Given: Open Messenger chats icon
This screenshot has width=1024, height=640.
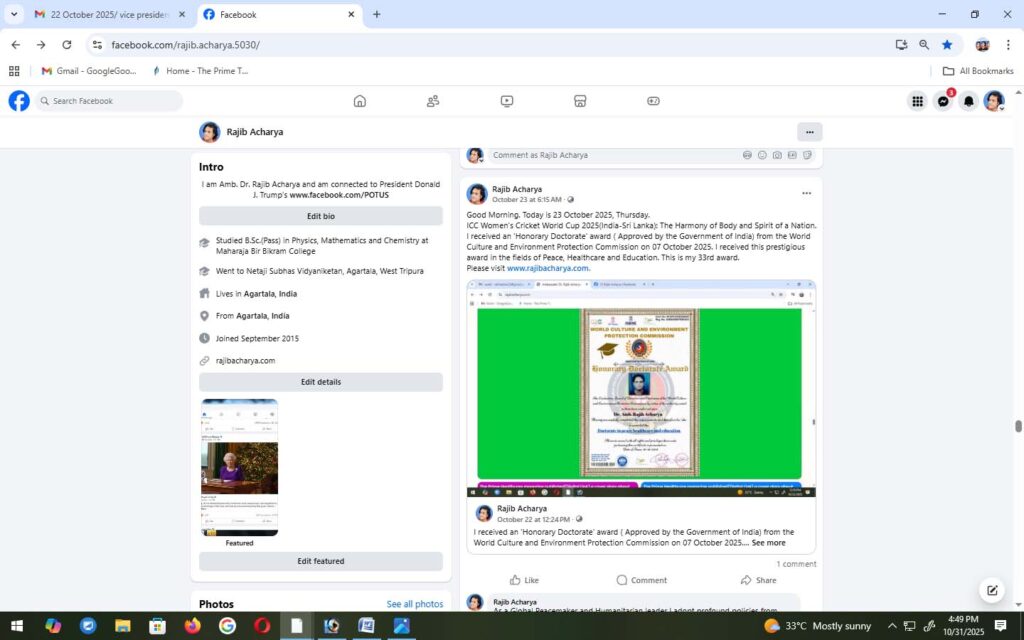Looking at the screenshot, I should point(943,101).
